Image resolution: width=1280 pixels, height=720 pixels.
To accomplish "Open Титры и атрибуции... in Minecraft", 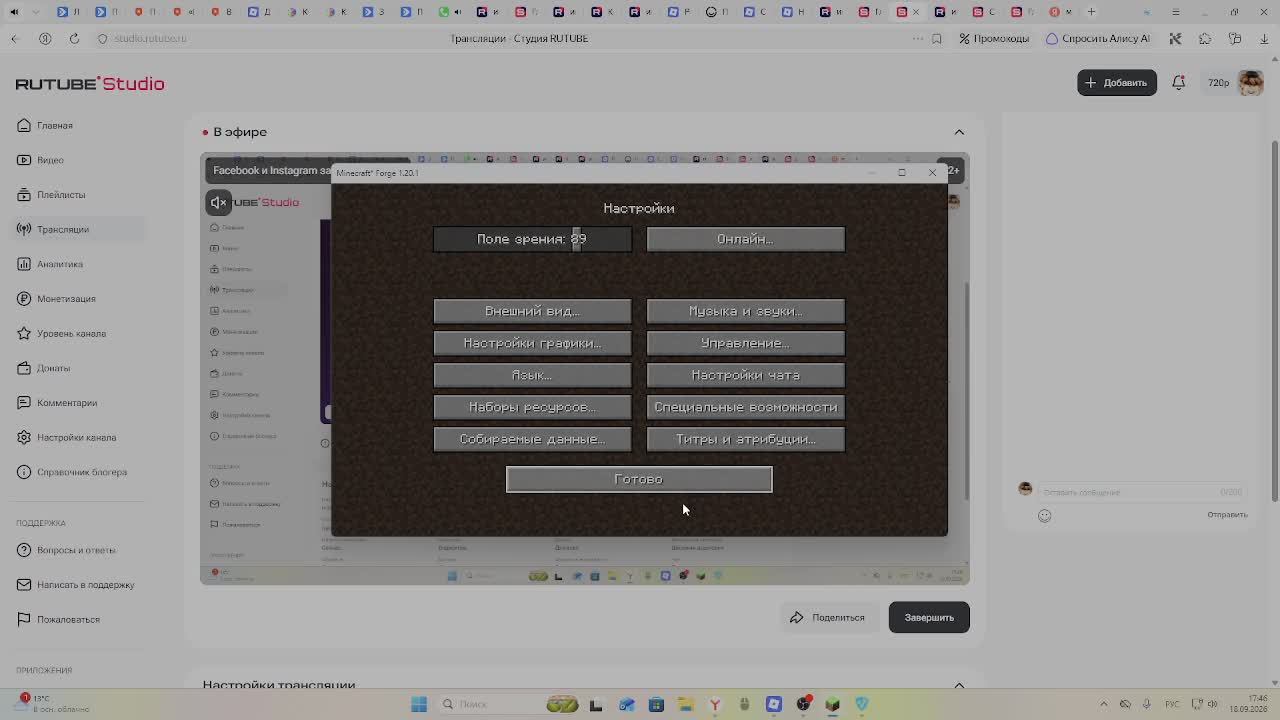I will (x=746, y=439).
